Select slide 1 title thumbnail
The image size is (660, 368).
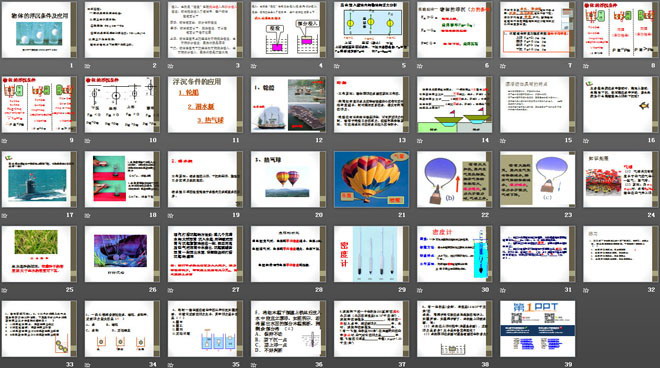pyautogui.click(x=39, y=29)
